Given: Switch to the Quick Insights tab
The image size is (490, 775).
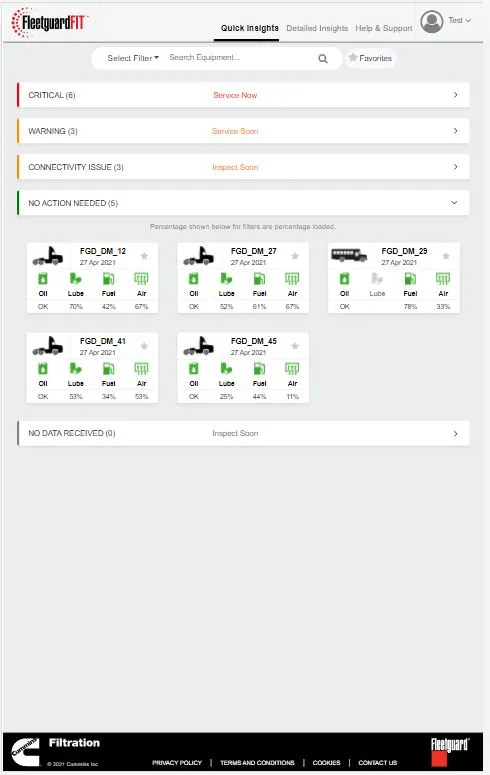Looking at the screenshot, I should click(250, 28).
